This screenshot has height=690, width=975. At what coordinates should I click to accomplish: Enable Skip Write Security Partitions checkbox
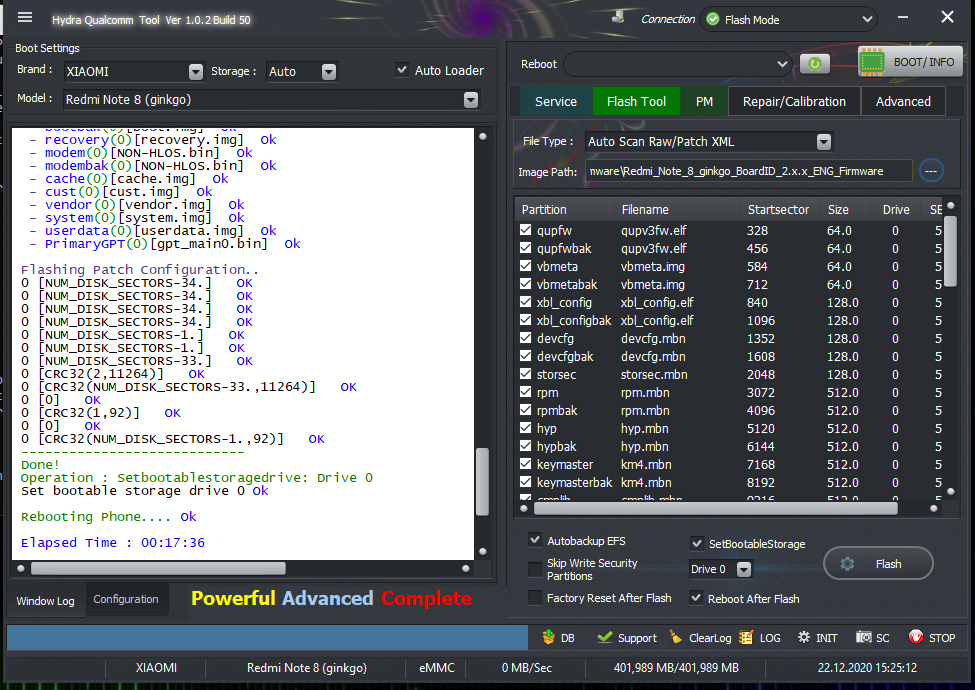tap(535, 569)
